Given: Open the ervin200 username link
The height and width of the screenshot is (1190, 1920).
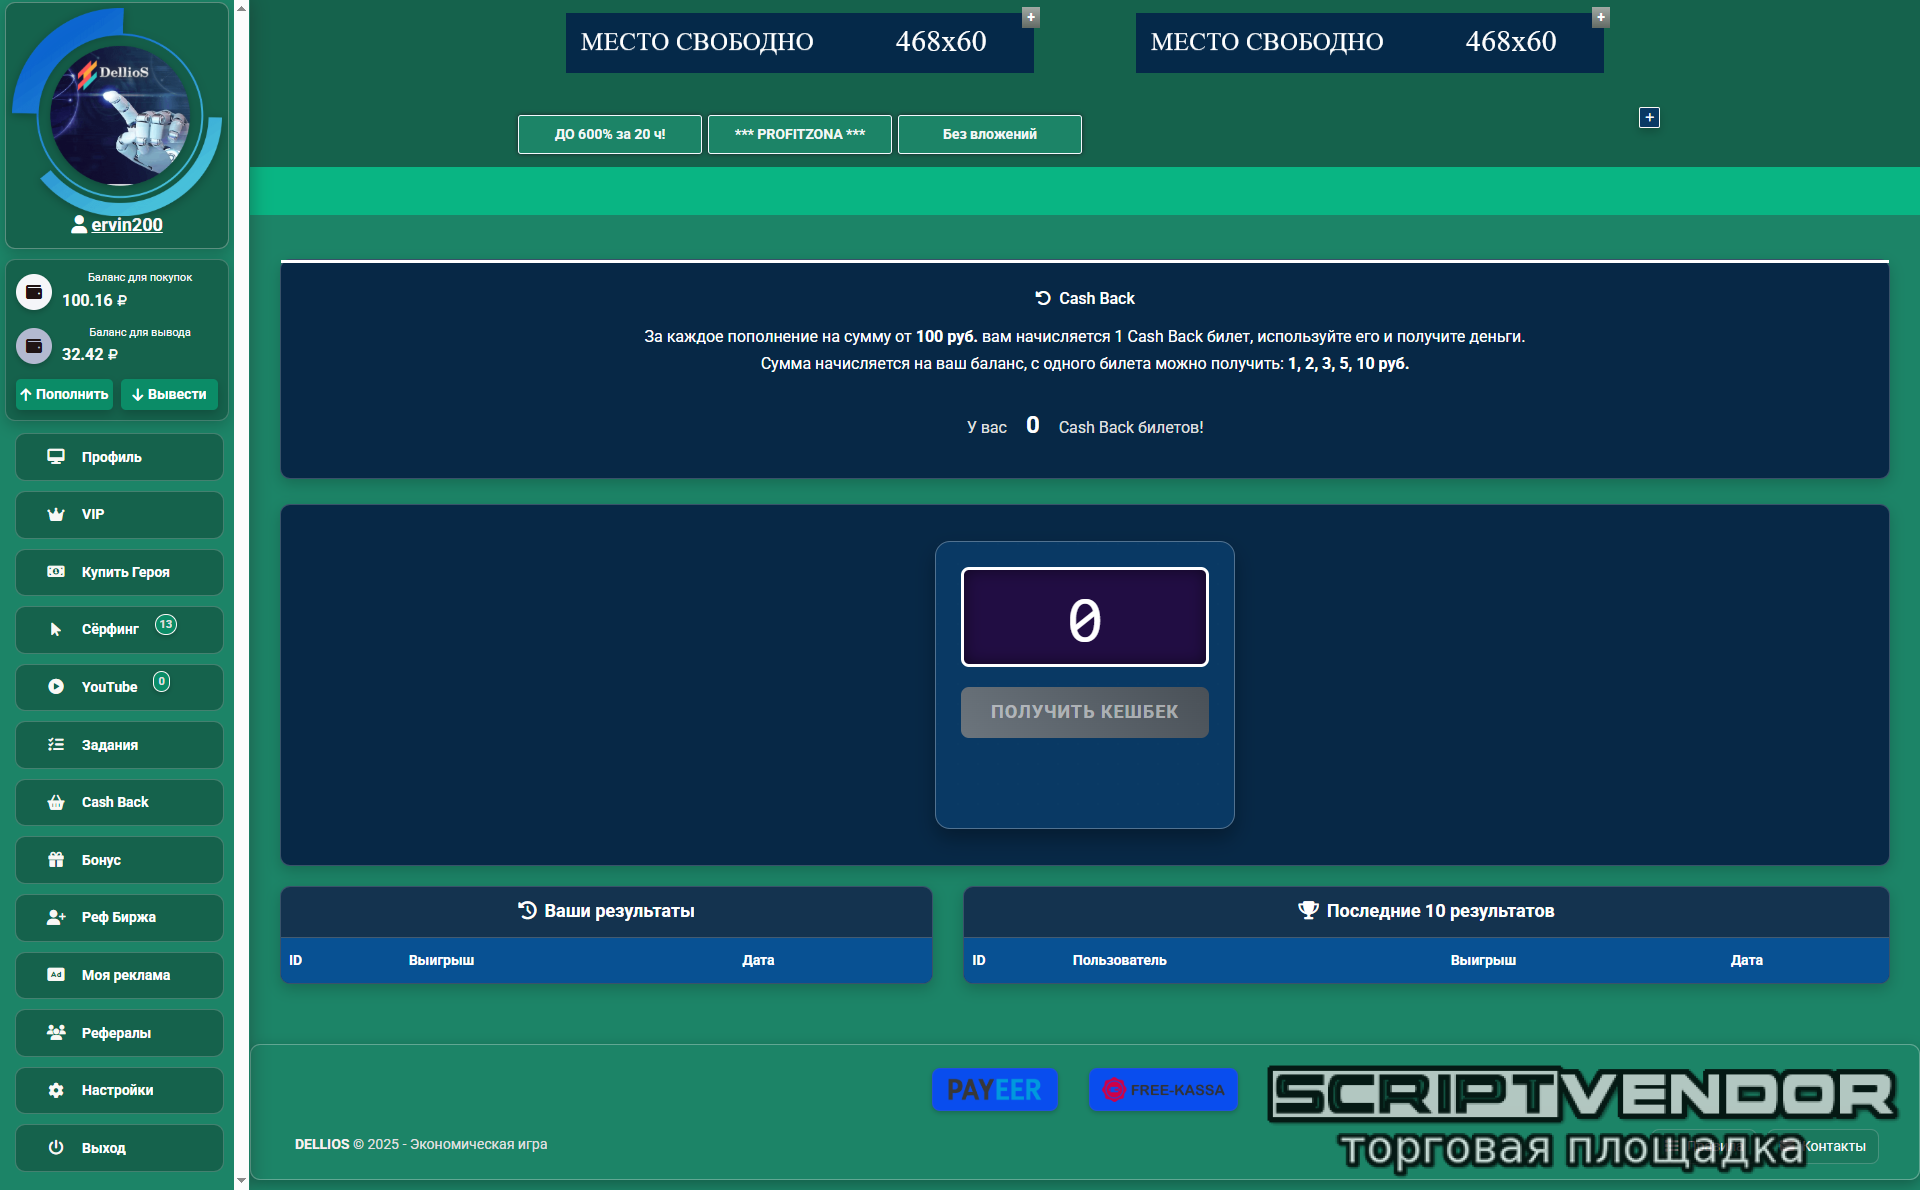Looking at the screenshot, I should [127, 225].
